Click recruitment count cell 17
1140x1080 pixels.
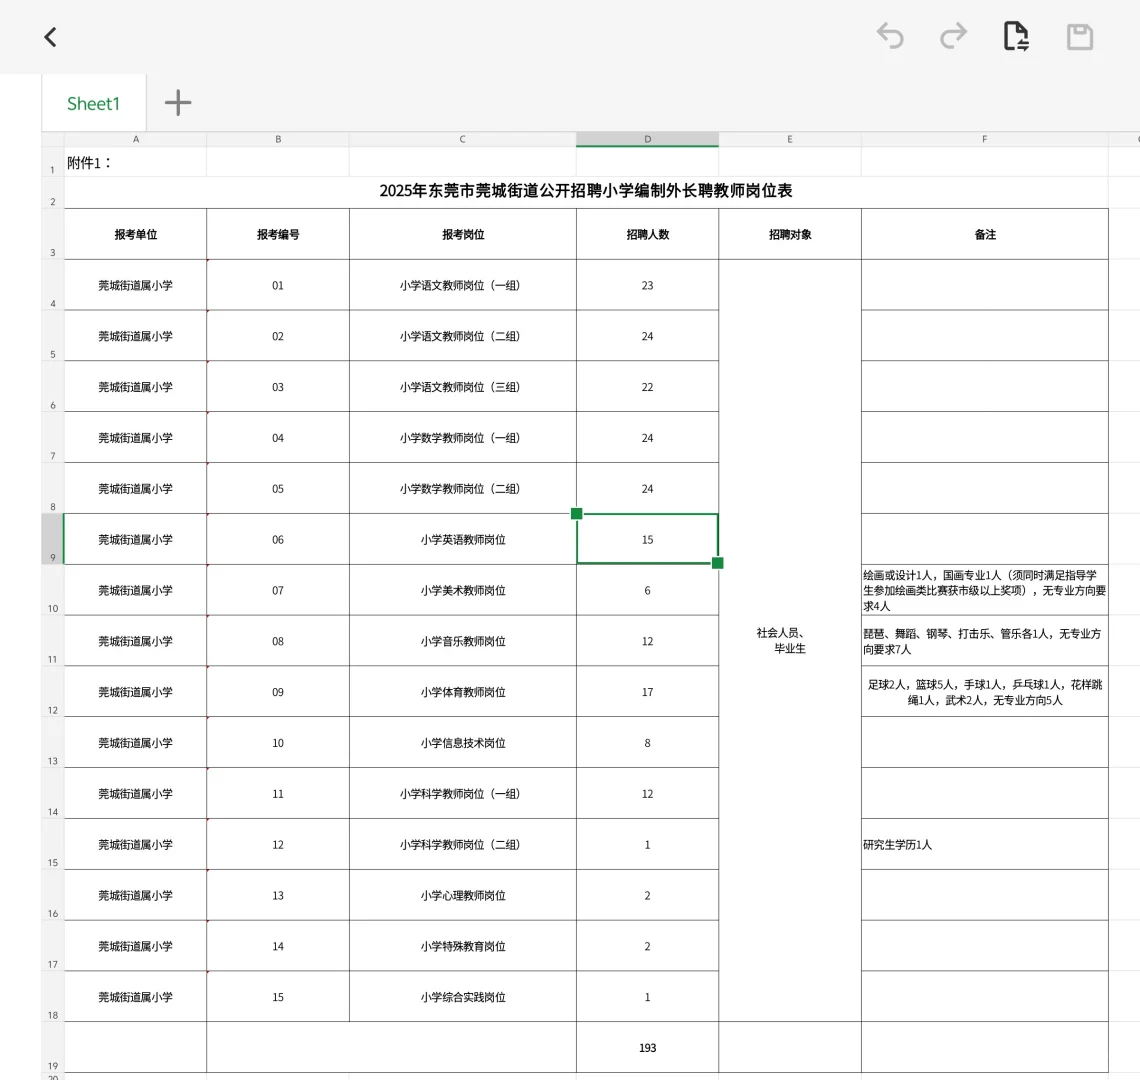pos(647,692)
